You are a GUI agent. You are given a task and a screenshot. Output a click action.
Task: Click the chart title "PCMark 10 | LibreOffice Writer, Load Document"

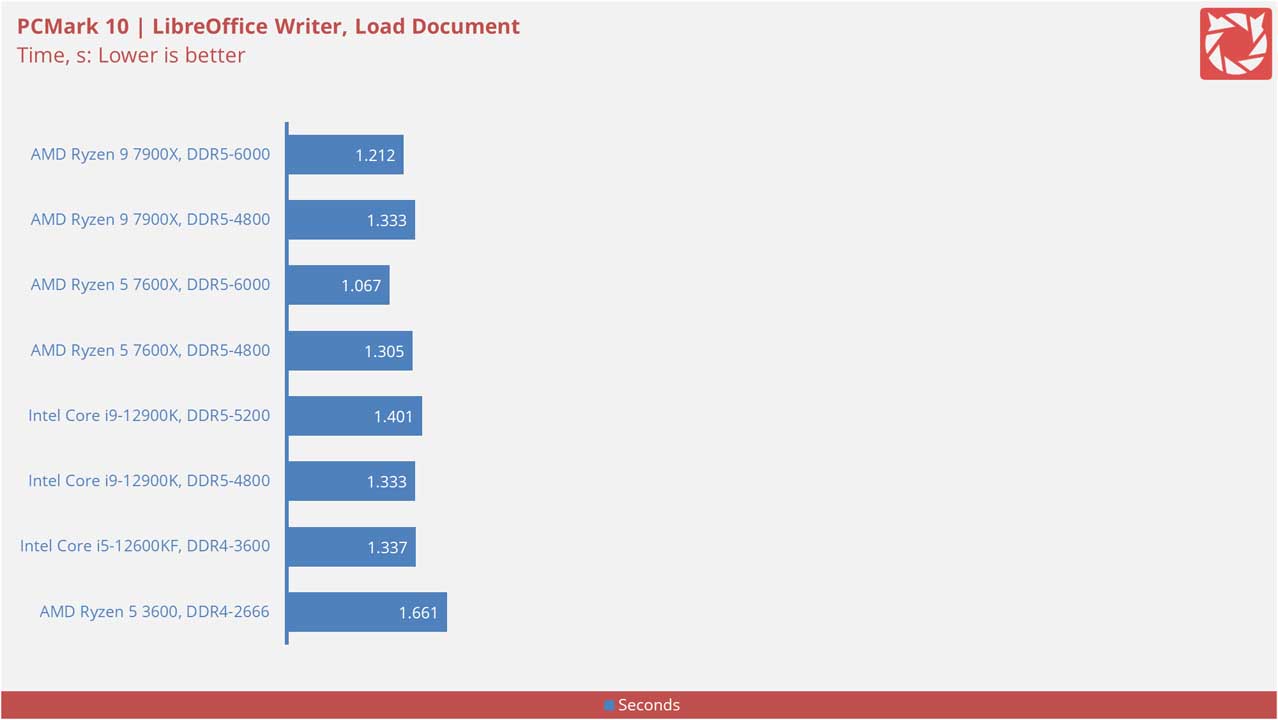tap(268, 26)
